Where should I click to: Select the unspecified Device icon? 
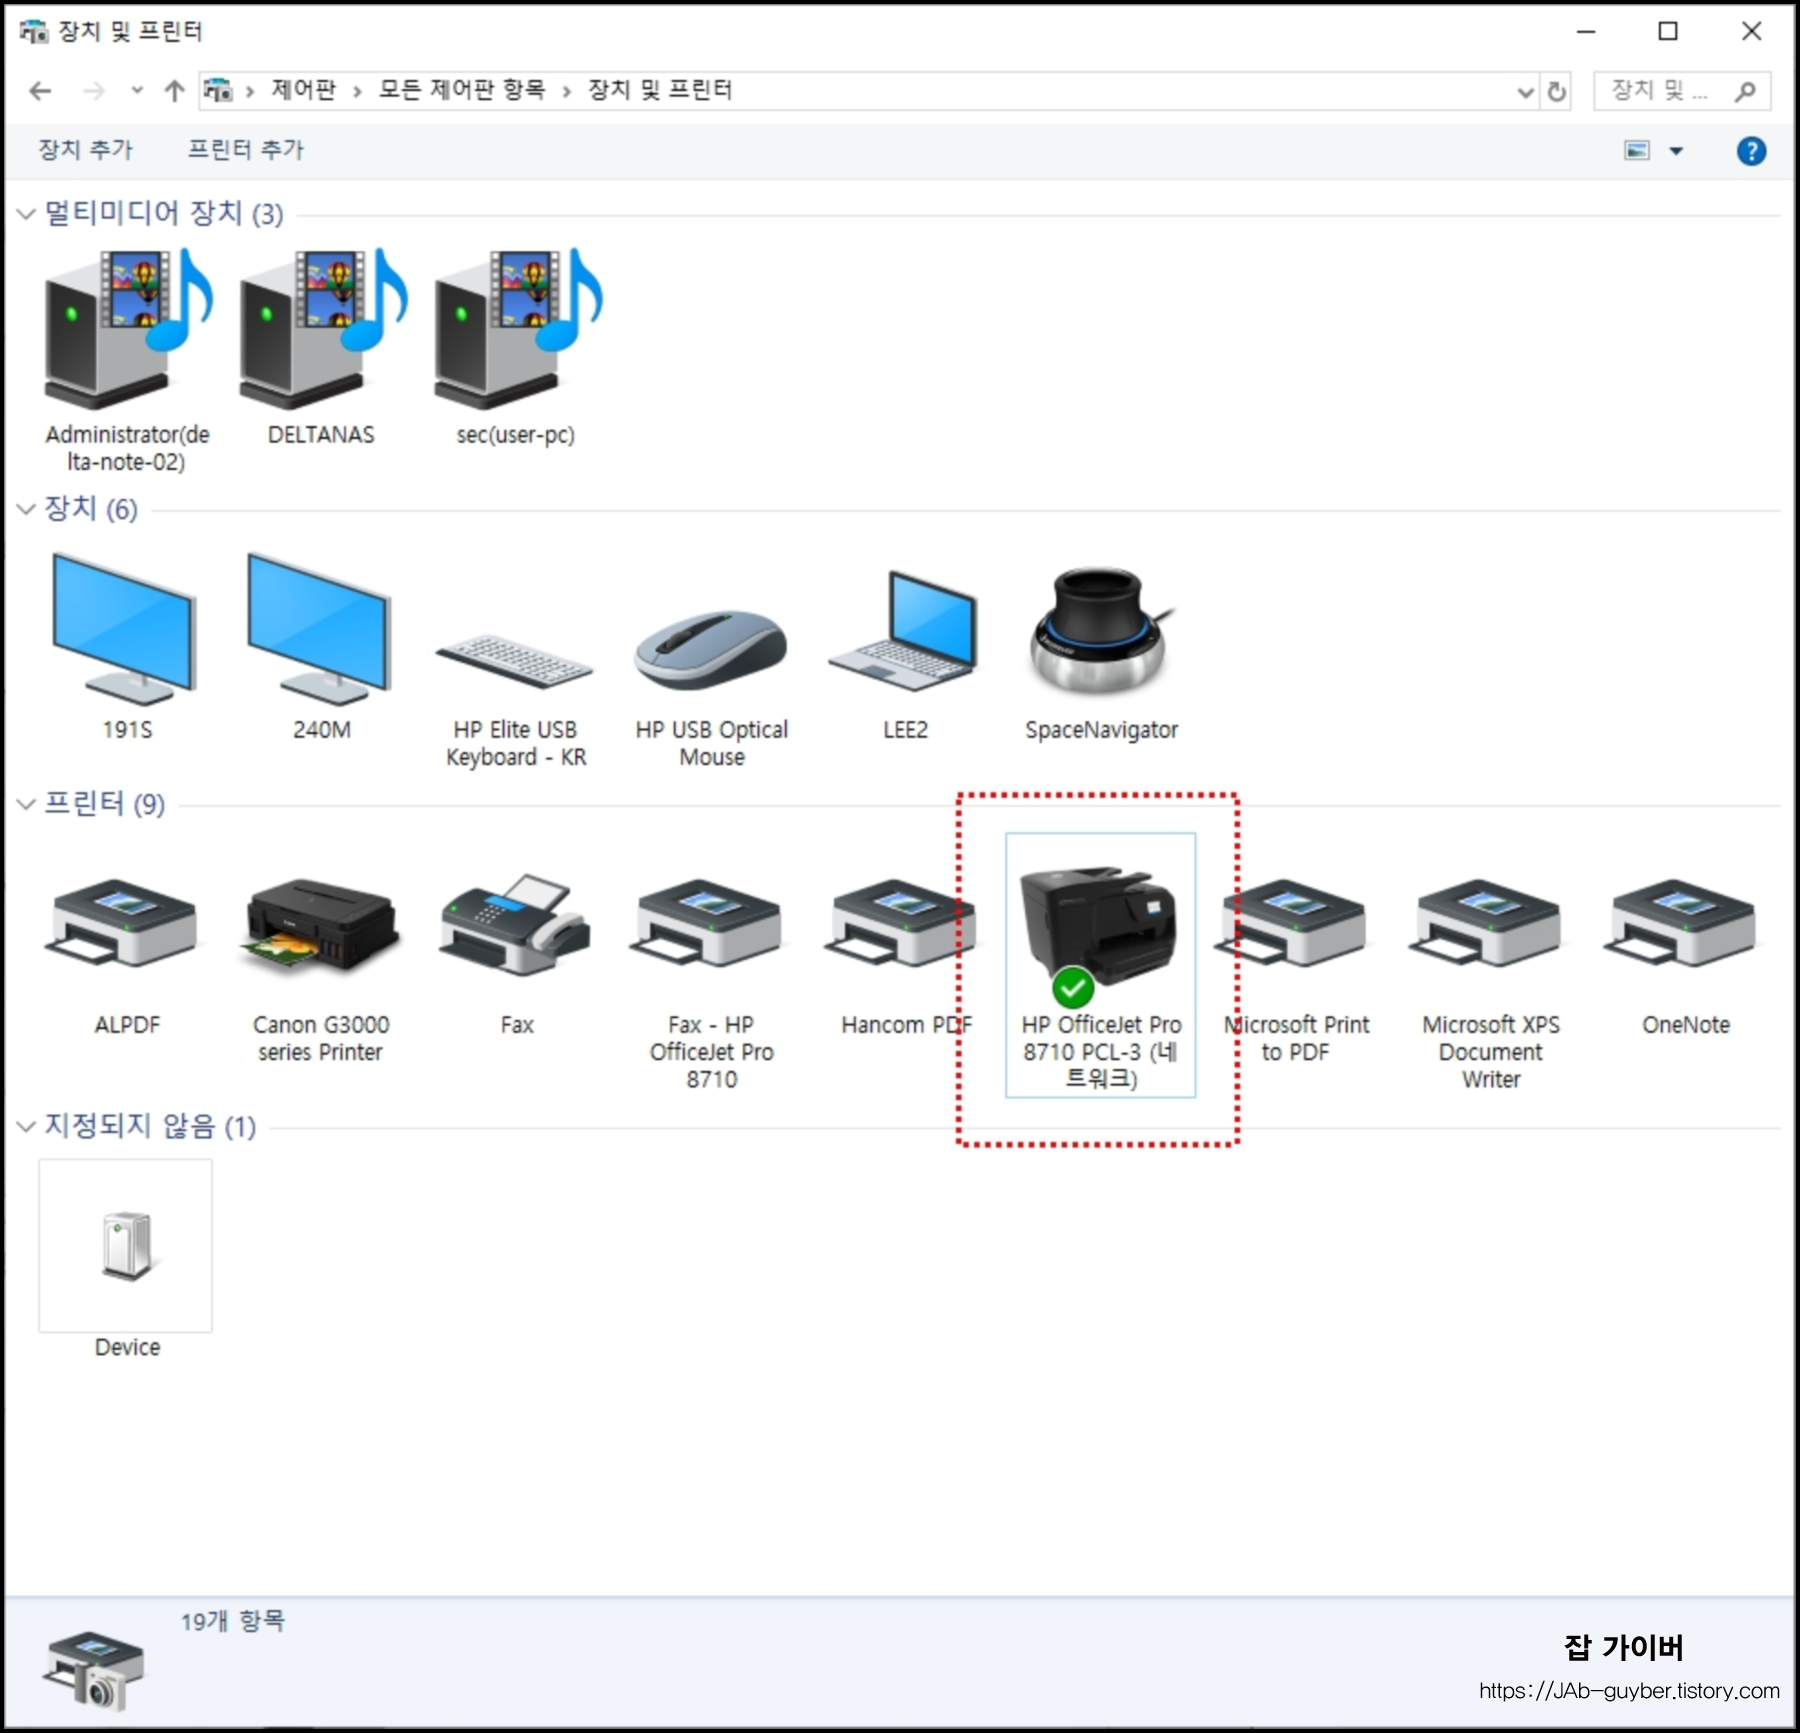point(126,1246)
